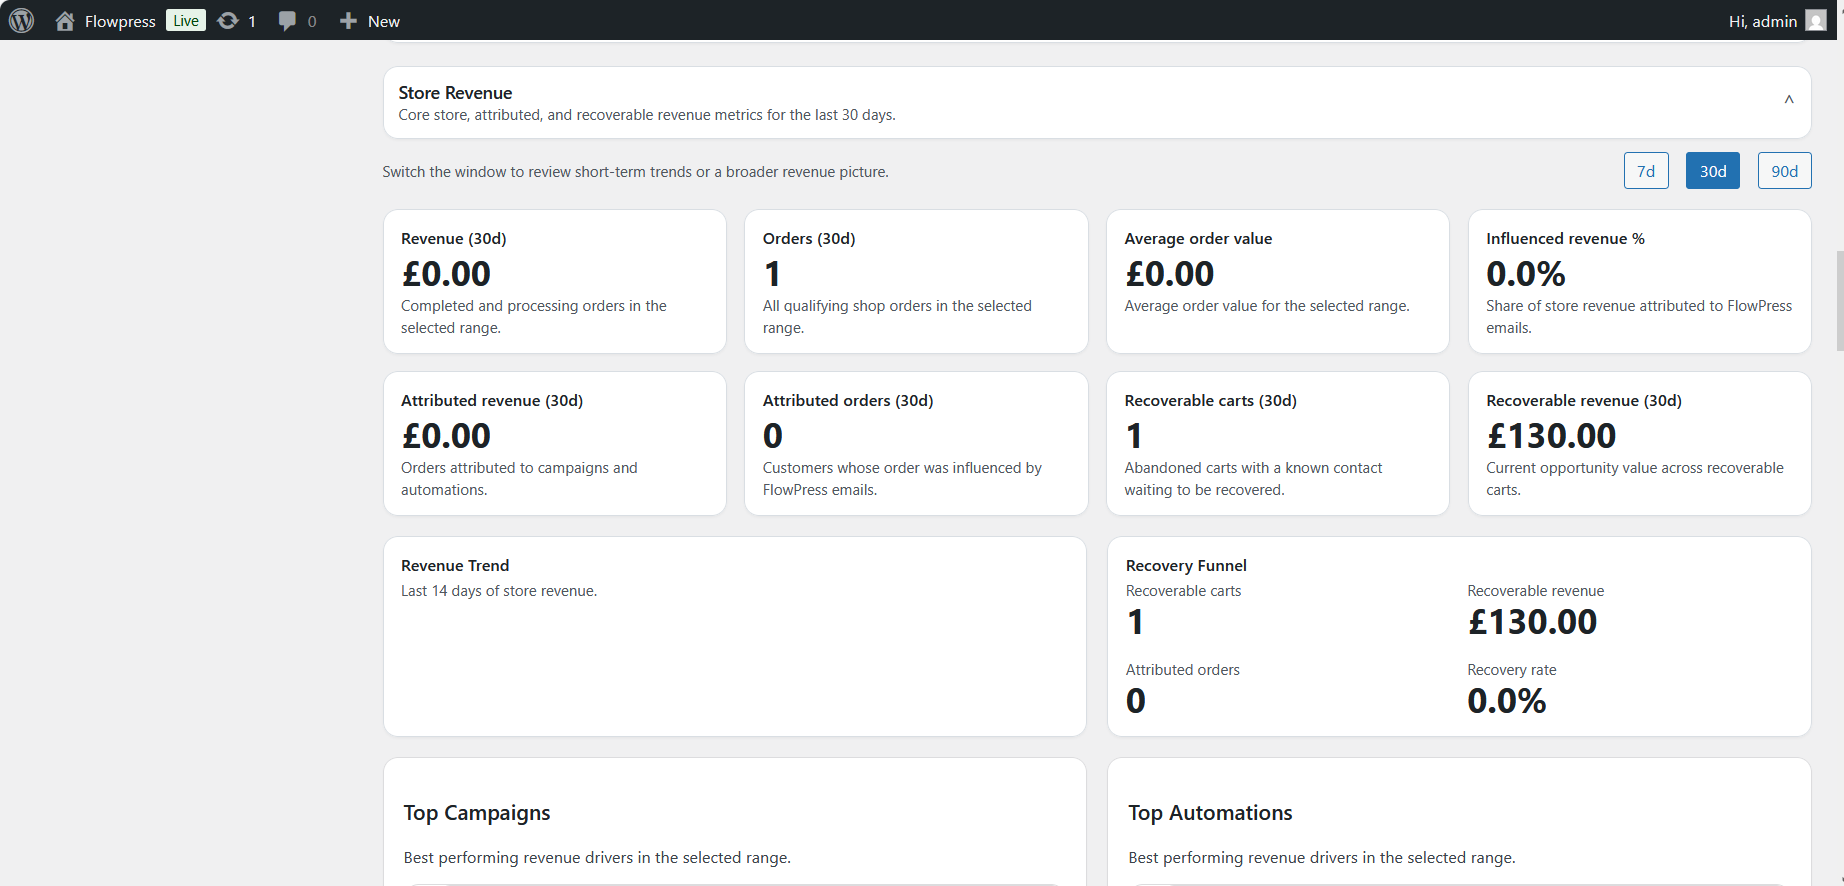Click the Recoverable revenue (30d) card label

pos(1584,401)
